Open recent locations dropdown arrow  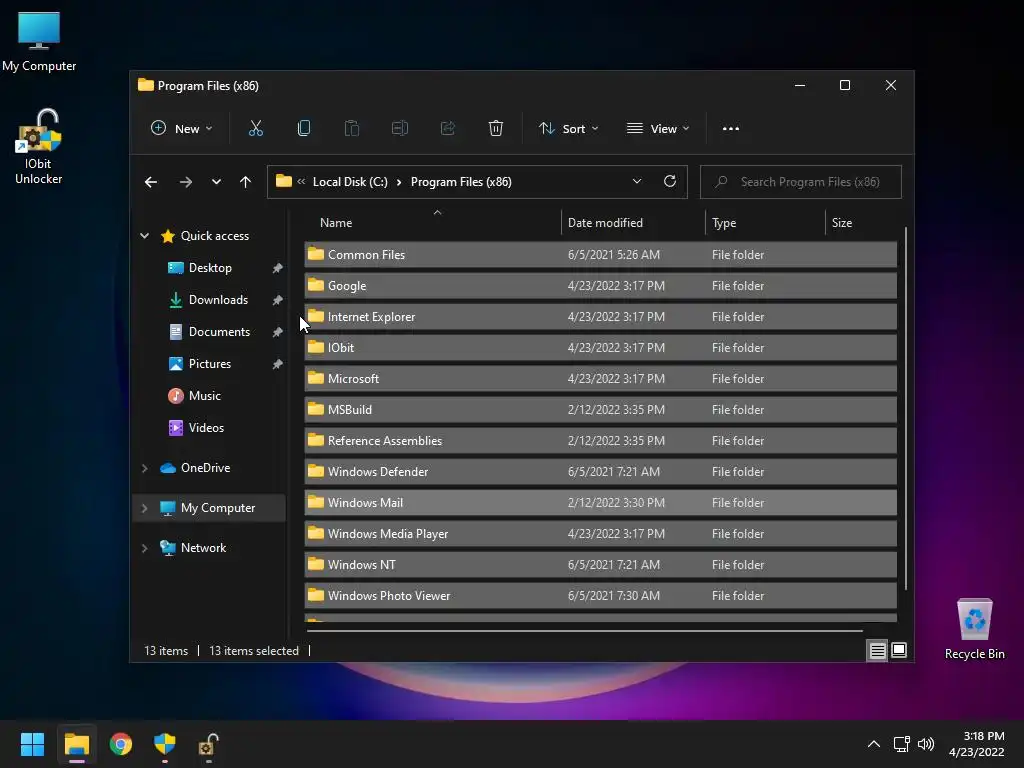(x=216, y=182)
